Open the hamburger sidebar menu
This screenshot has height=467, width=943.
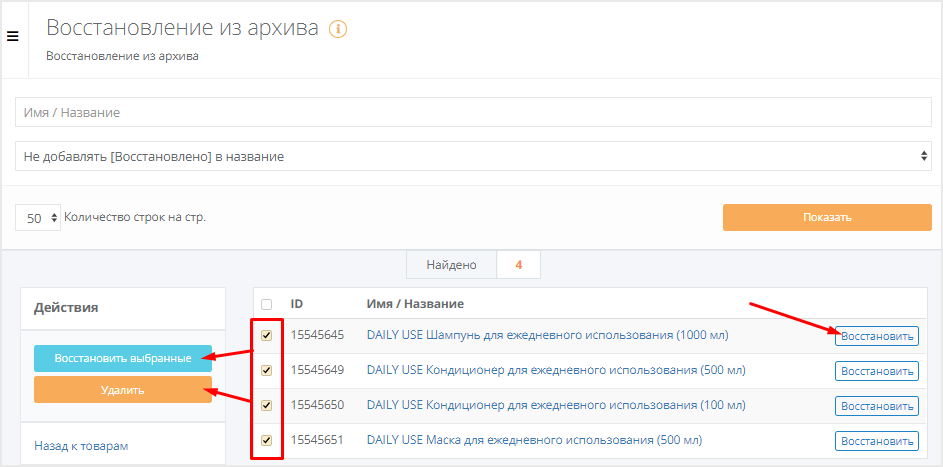(13, 37)
